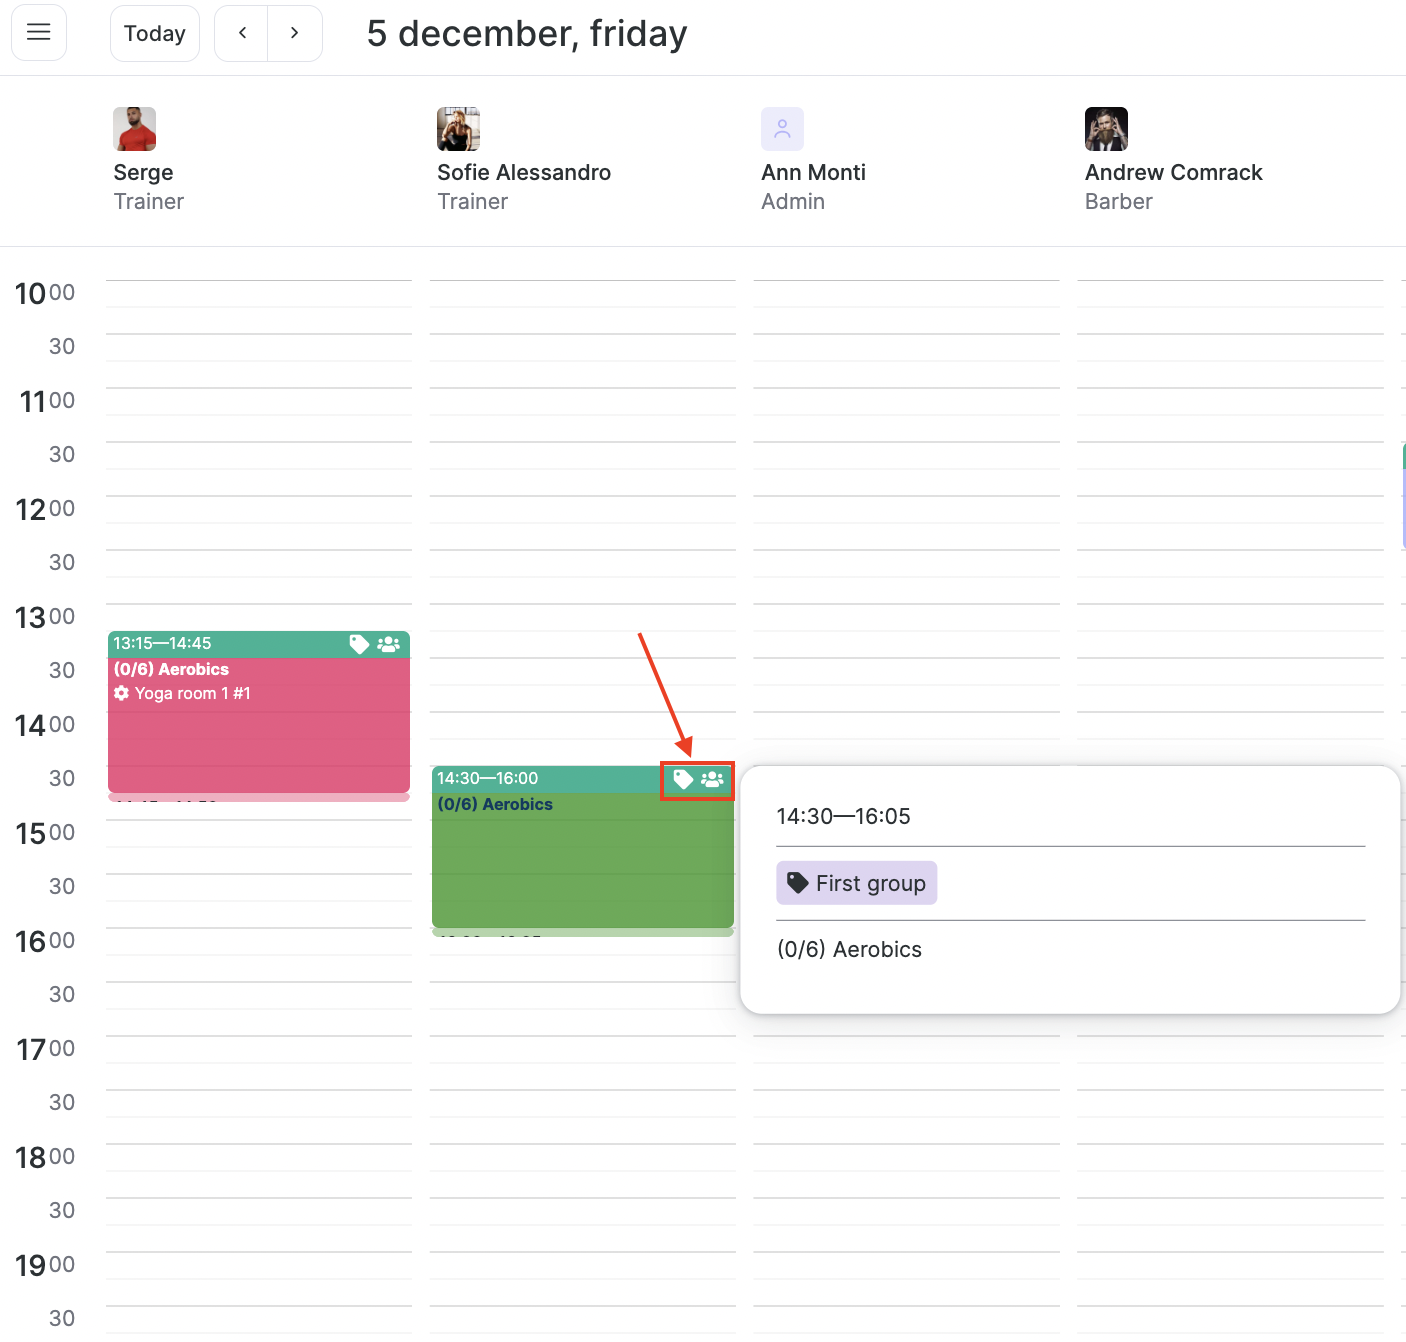1406x1342 pixels.
Task: Click tag icon on Serge's 13:15 Aerobics event
Action: (x=359, y=644)
